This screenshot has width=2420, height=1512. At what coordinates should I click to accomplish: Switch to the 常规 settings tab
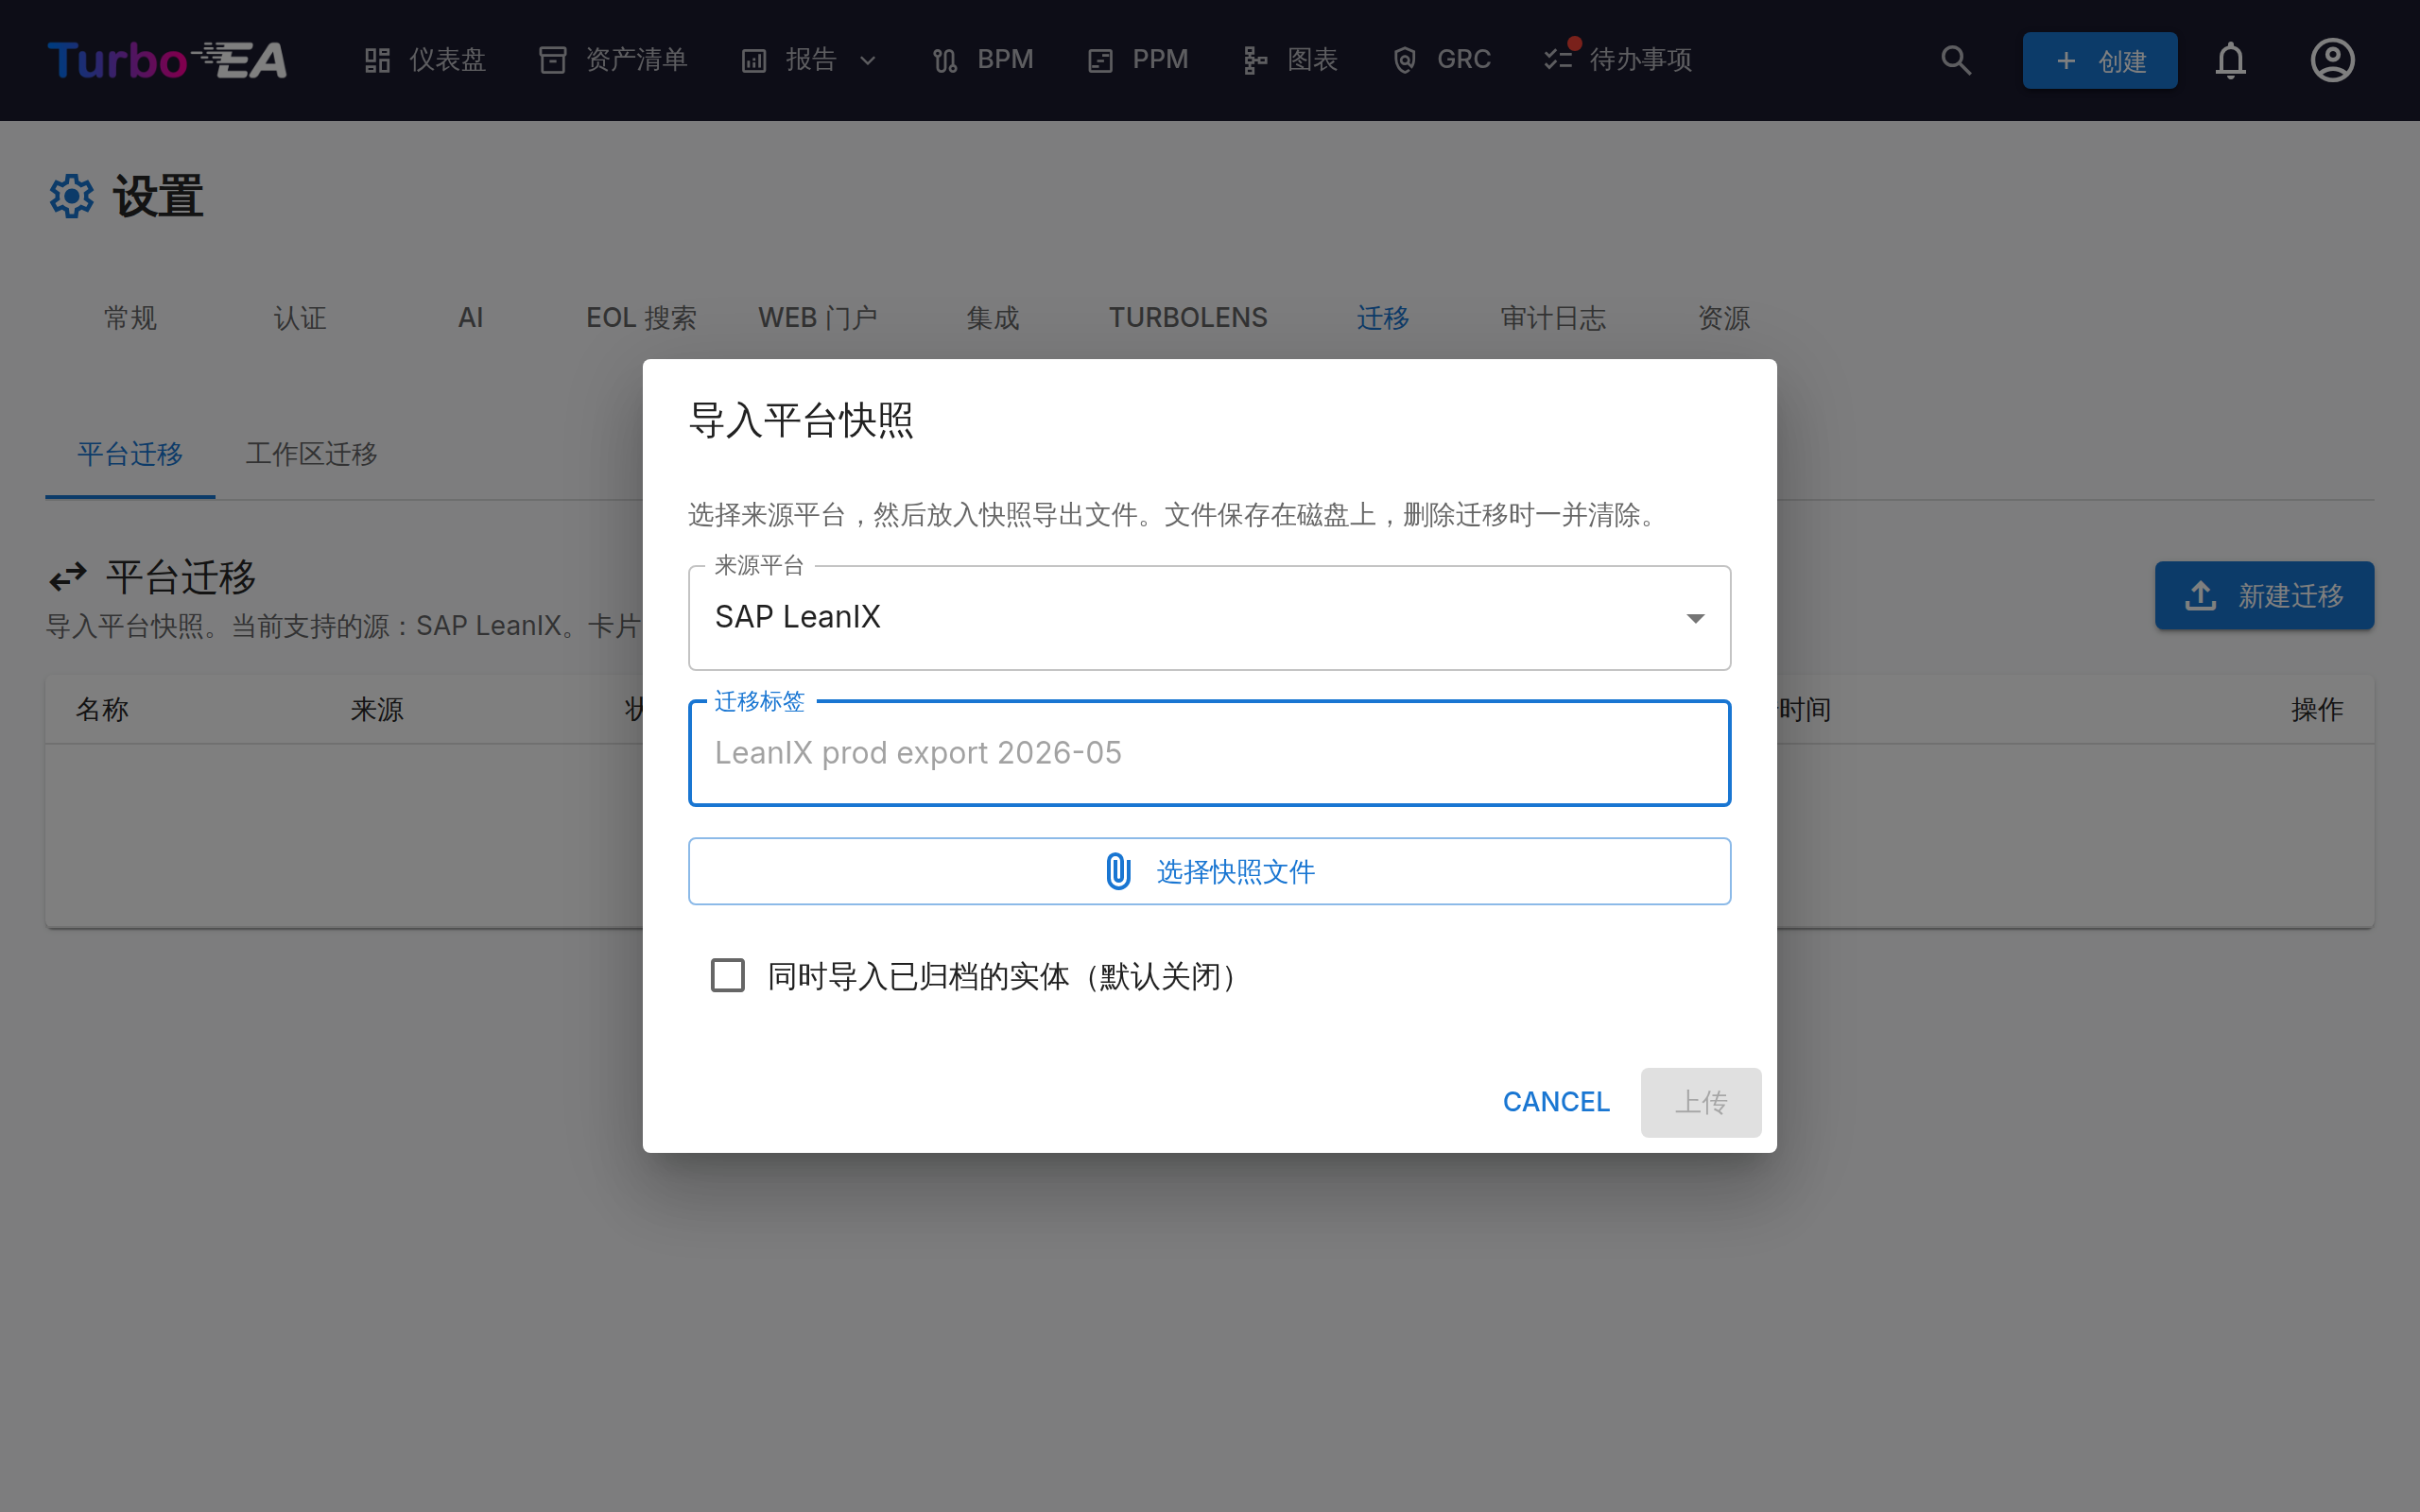pos(130,318)
